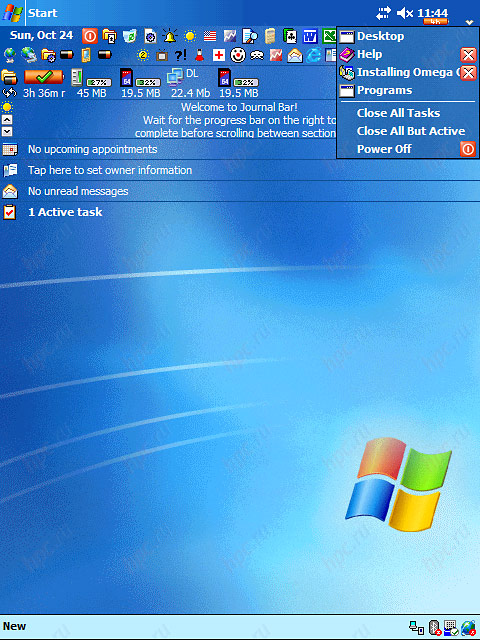Click the globe tray icon in bottom right

[x=469, y=628]
